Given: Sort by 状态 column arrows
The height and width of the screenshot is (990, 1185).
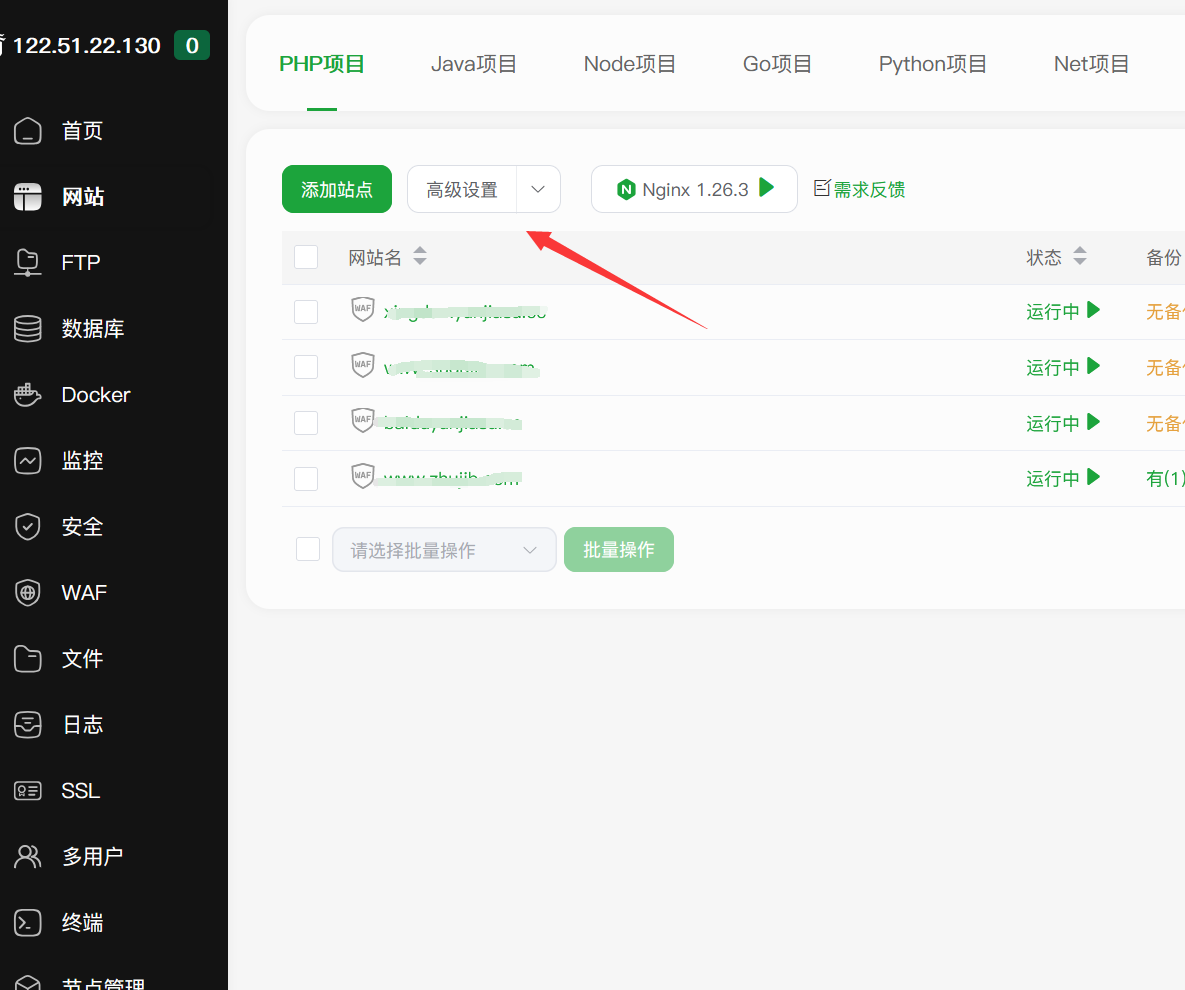Looking at the screenshot, I should pos(1080,256).
